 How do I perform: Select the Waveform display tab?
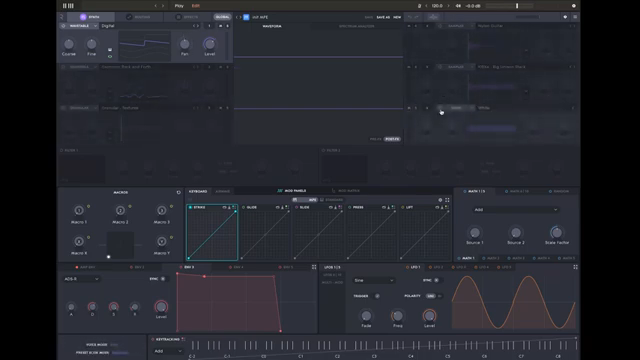coord(272,26)
